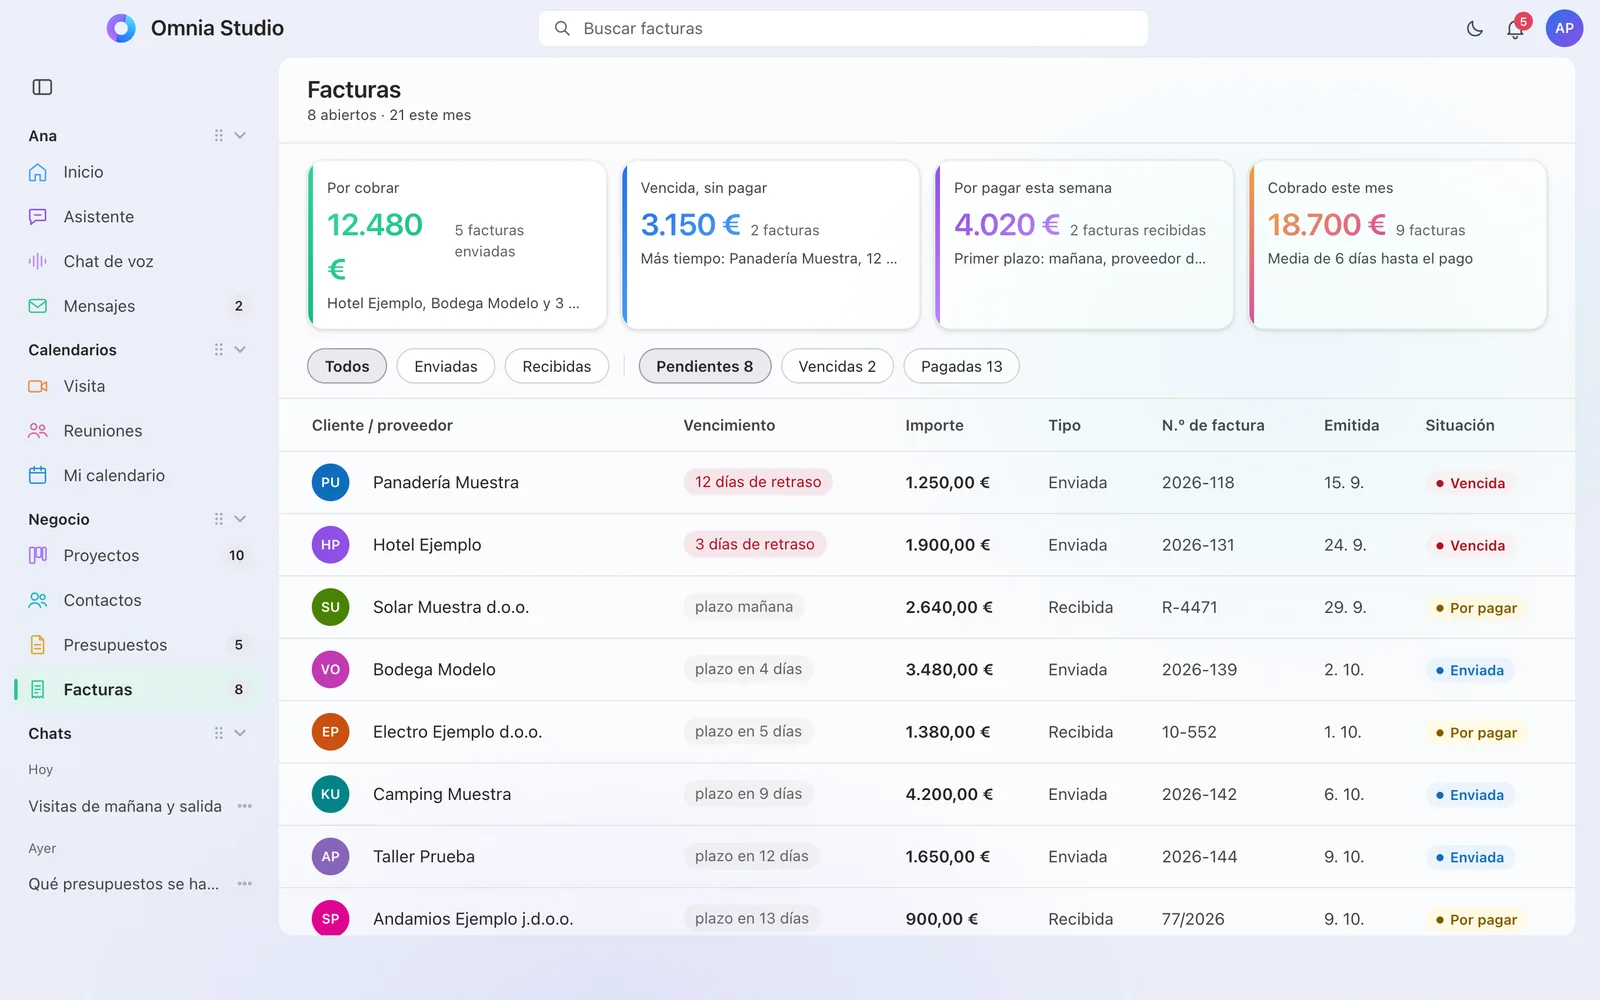Open Mensajes
Screen dimensions: 1600x1000
click(x=137, y=306)
